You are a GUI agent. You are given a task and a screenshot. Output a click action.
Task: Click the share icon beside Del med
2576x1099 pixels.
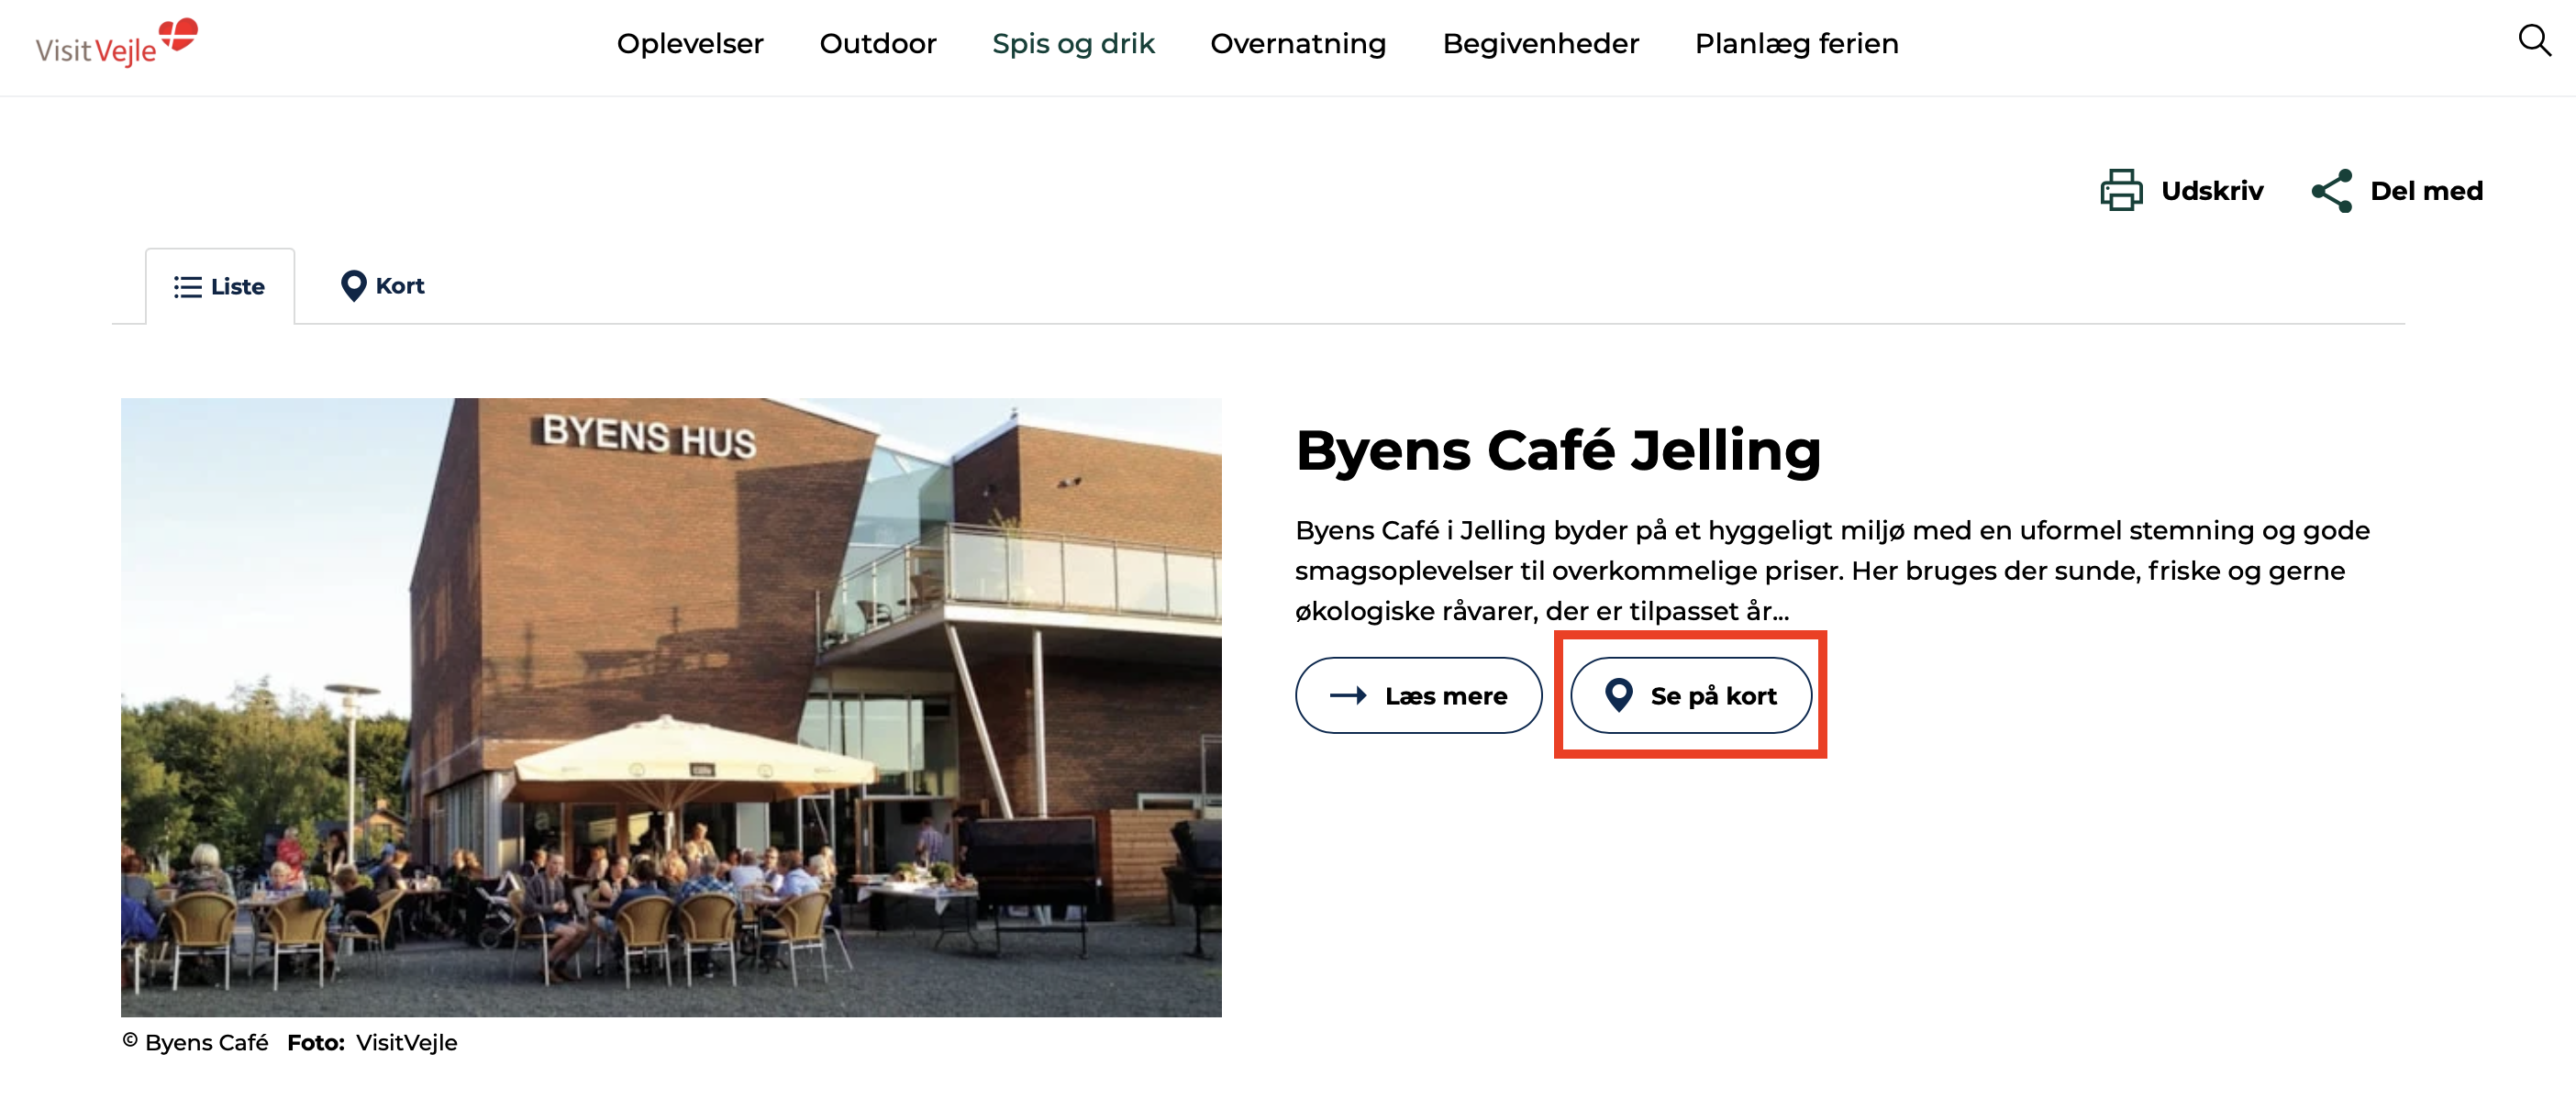click(x=2332, y=190)
